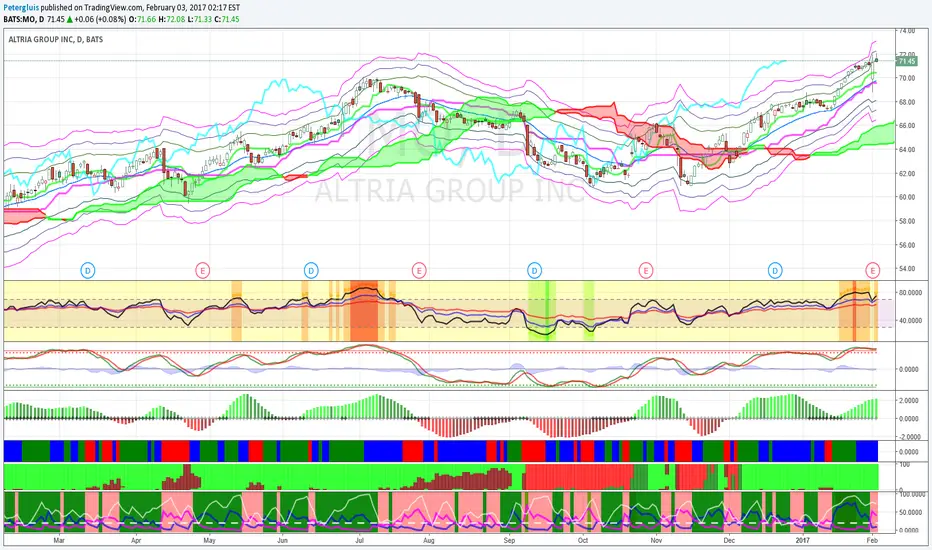Image resolution: width=932 pixels, height=550 pixels.
Task: Click the 56.00 price axis label
Action: click(x=907, y=244)
